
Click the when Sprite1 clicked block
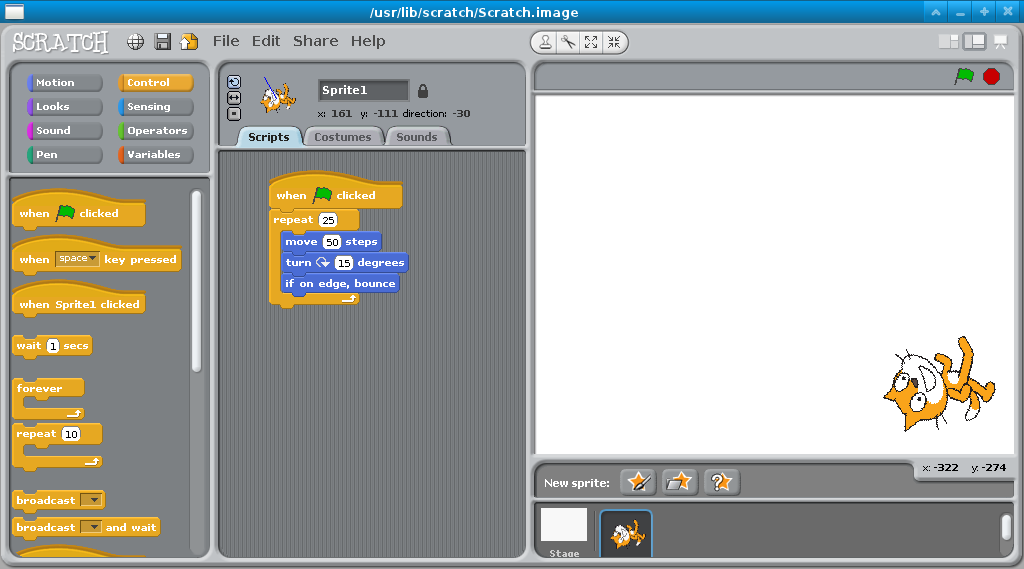click(78, 301)
